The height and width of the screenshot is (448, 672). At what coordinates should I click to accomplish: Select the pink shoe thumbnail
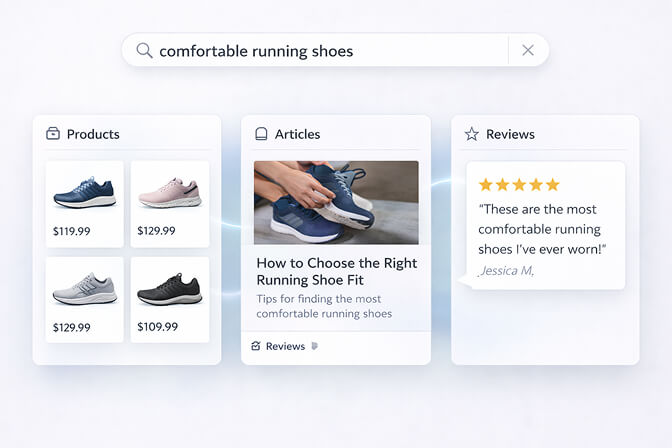click(170, 192)
